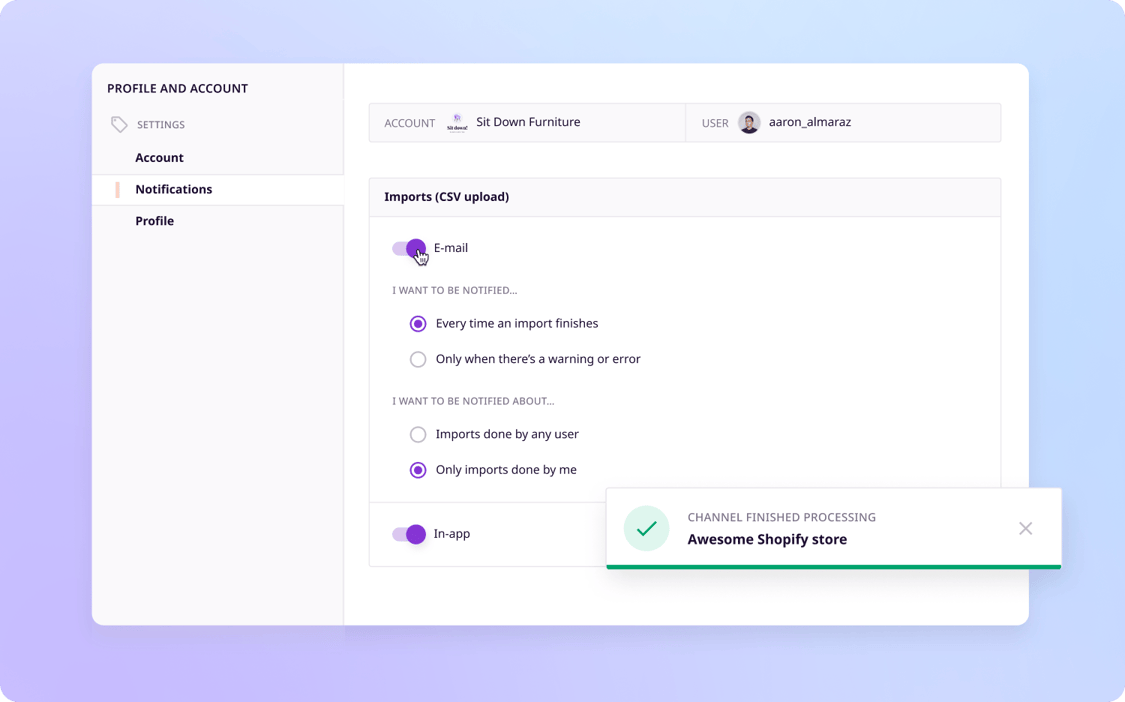Collapse the Imports (CSV upload) section header
The width and height of the screenshot is (1125, 702).
pyautogui.click(x=446, y=197)
